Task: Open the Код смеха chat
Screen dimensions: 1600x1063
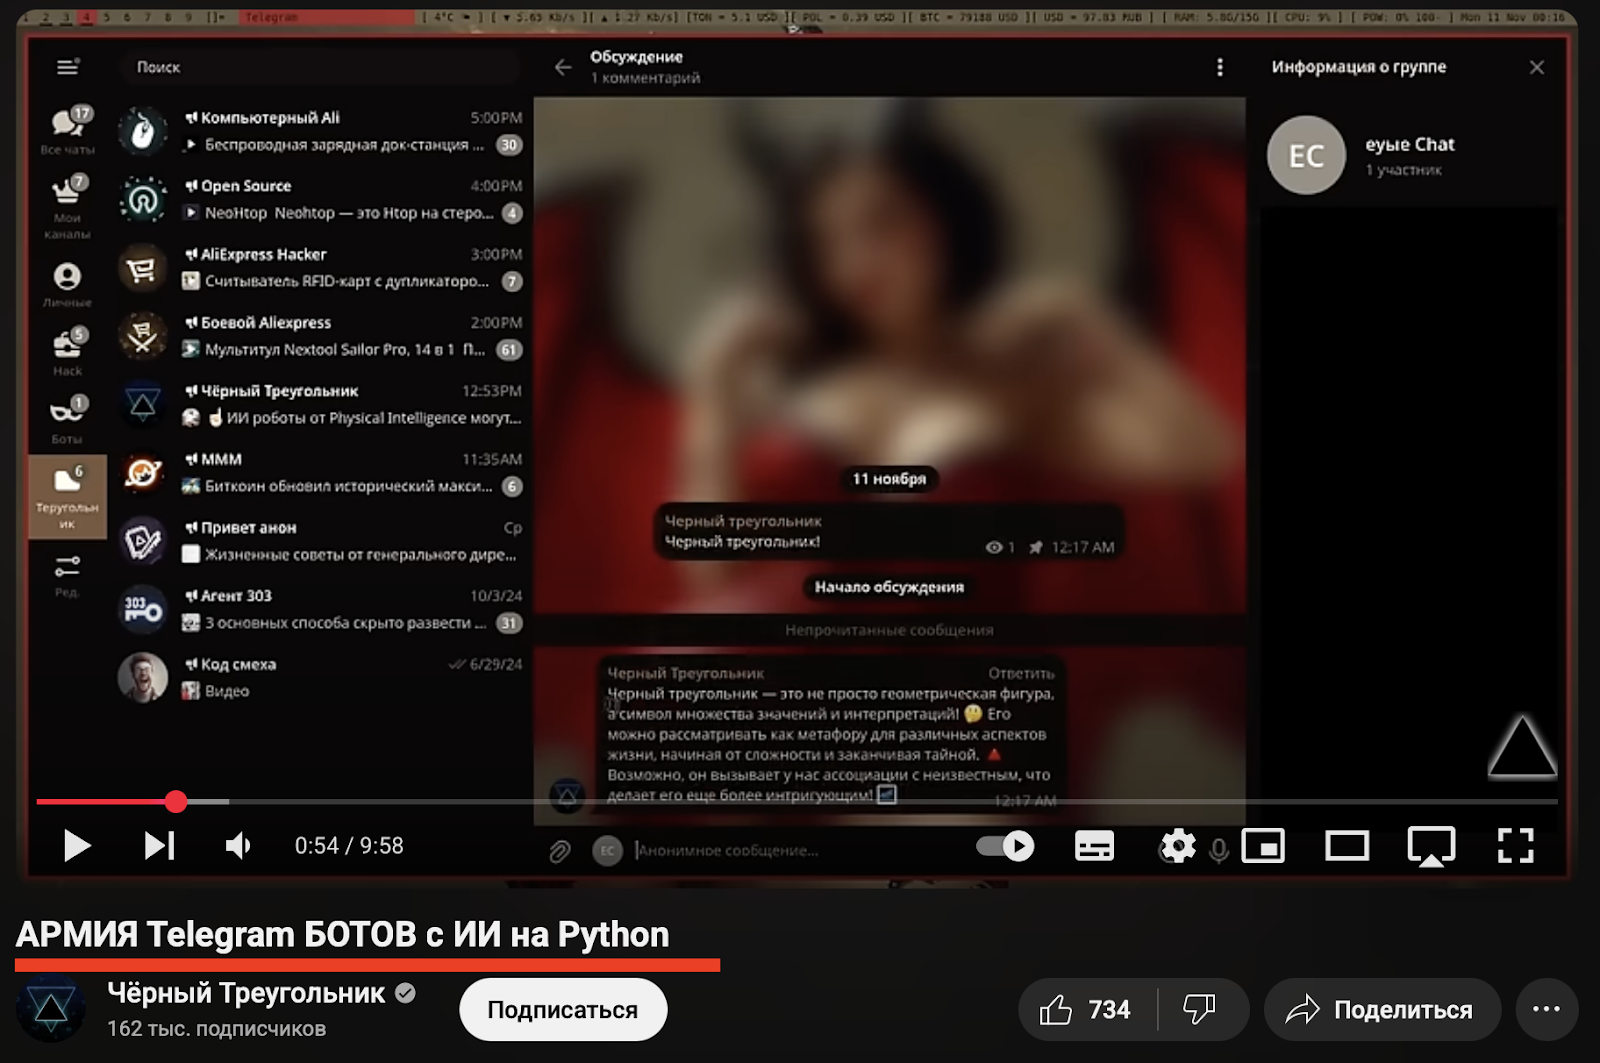Action: [320, 677]
